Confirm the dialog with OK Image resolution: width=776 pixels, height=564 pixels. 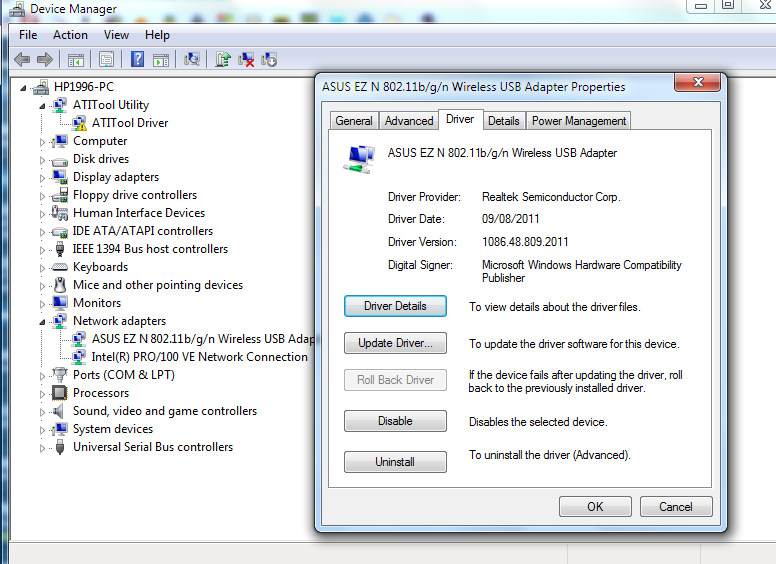(x=595, y=507)
